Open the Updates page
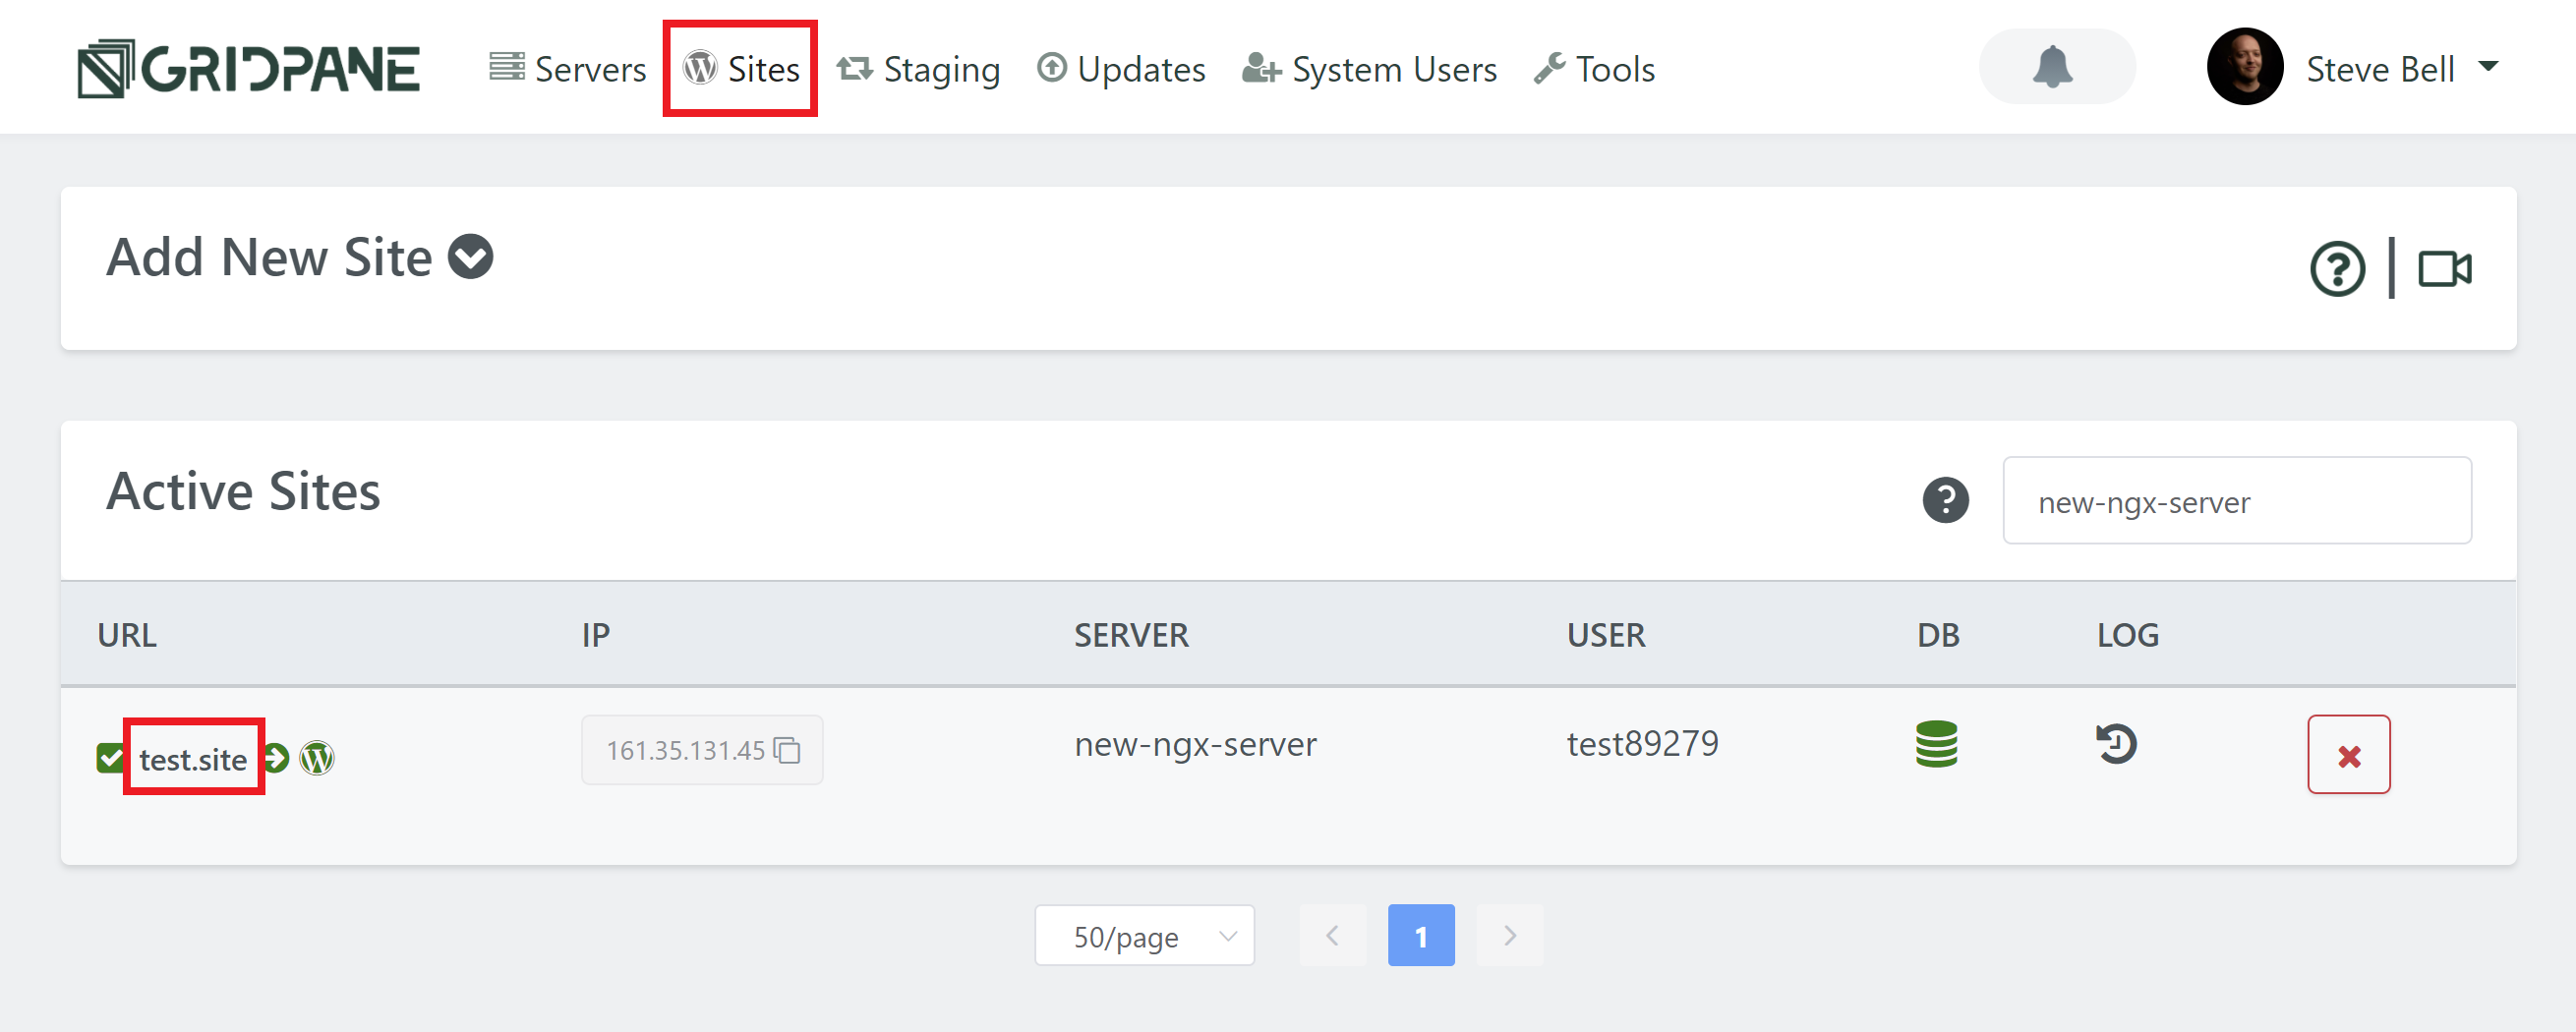The height and width of the screenshot is (1032, 2576). (1121, 69)
